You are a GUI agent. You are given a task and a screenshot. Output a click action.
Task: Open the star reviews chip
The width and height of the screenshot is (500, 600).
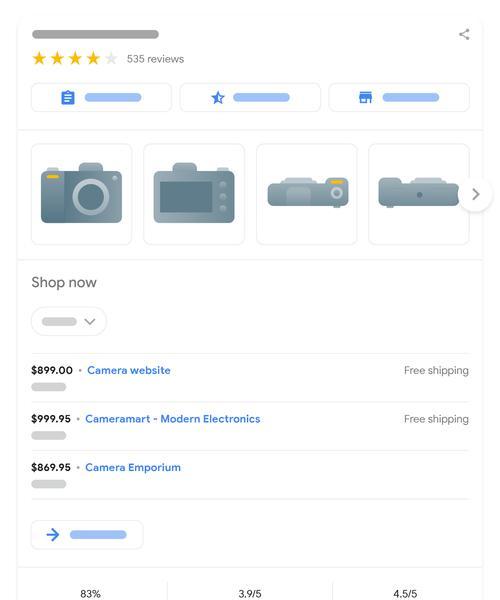tap(250, 98)
